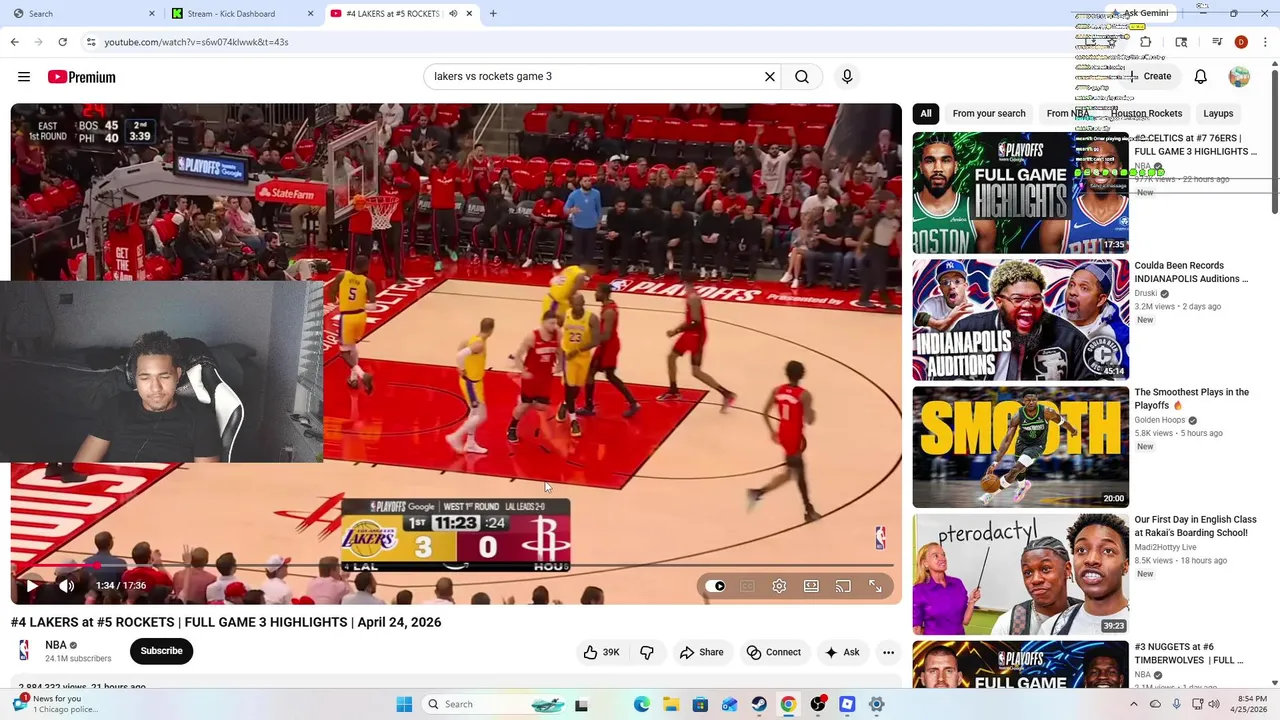1280x720 pixels.
Task: Play the video with the play button
Action: pos(32,586)
